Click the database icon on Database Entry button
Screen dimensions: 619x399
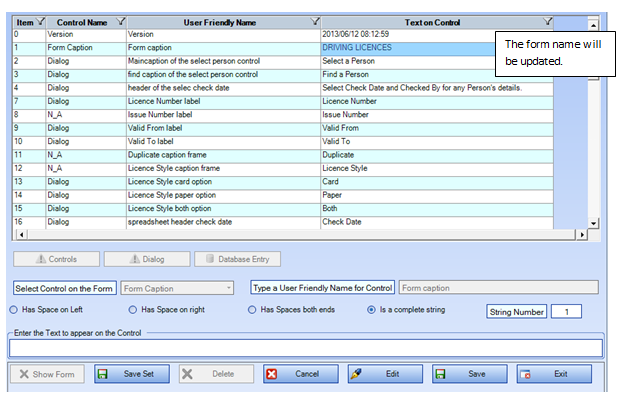click(x=210, y=259)
